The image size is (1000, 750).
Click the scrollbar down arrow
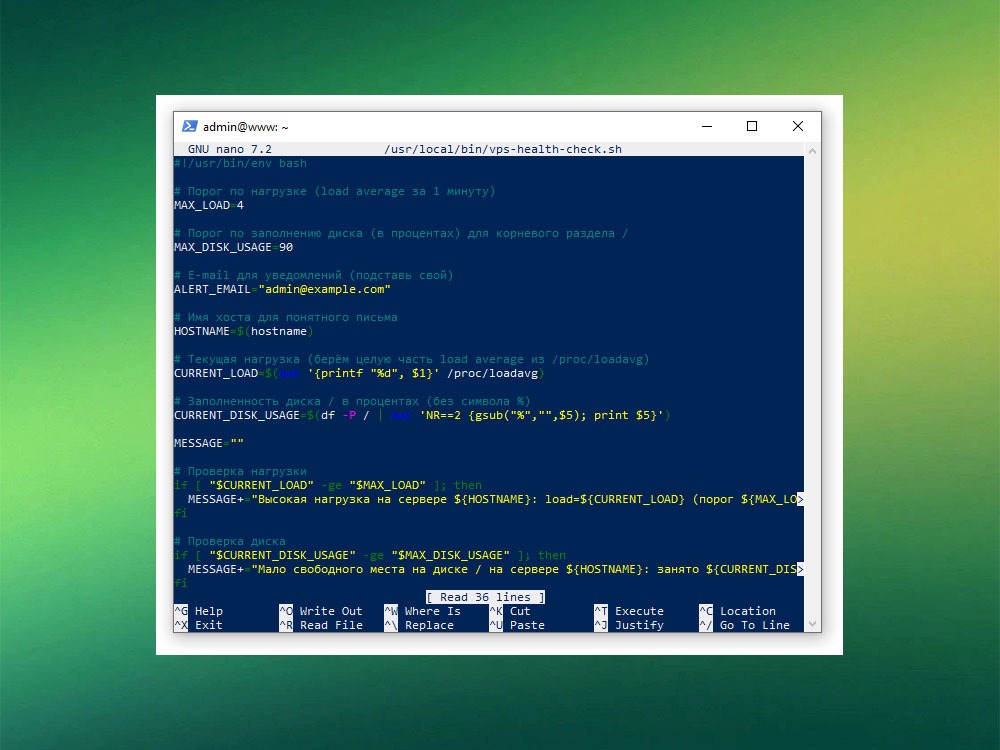click(812, 625)
